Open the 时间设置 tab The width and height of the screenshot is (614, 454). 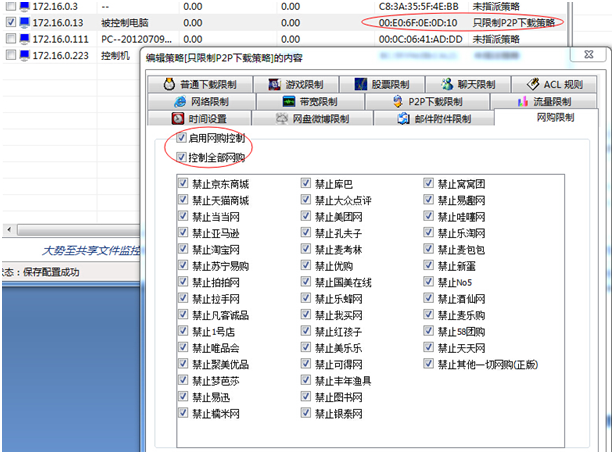(x=199, y=118)
